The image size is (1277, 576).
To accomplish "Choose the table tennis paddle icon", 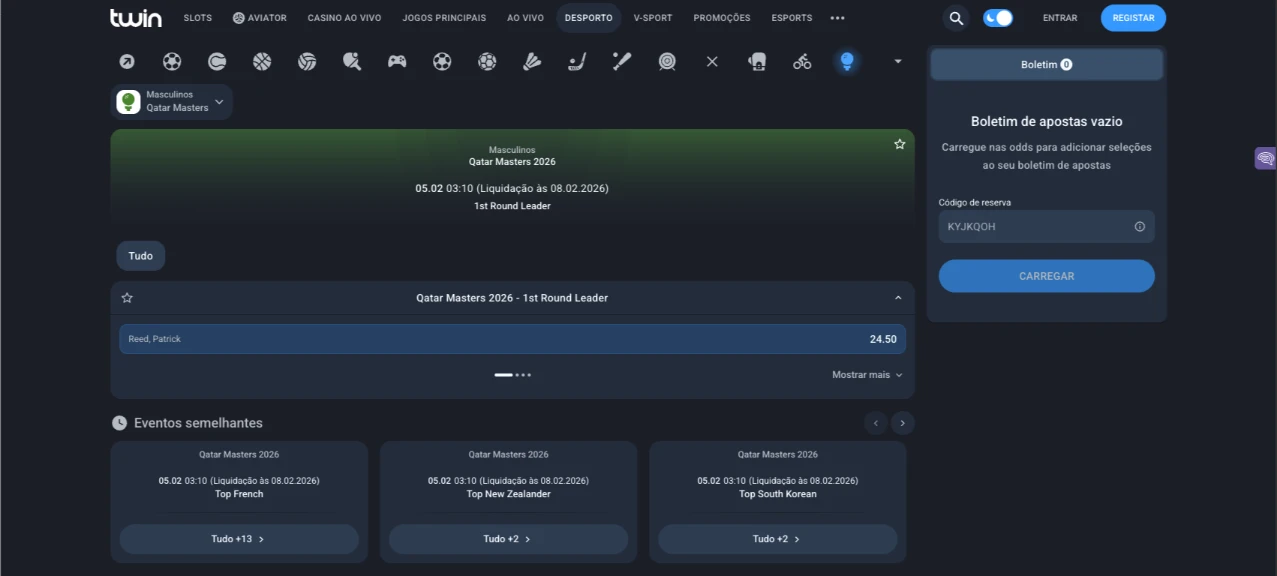I will [352, 62].
